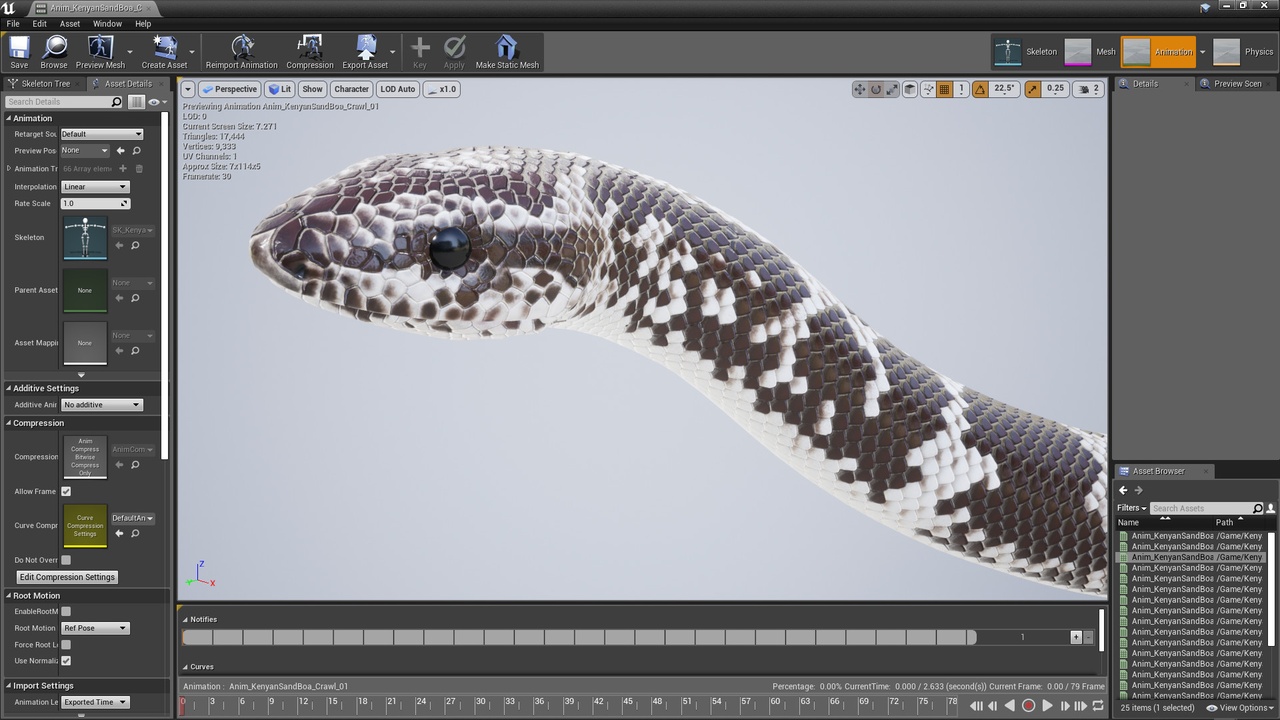Step to the last frame
The width and height of the screenshot is (1280, 720).
[x=1081, y=706]
